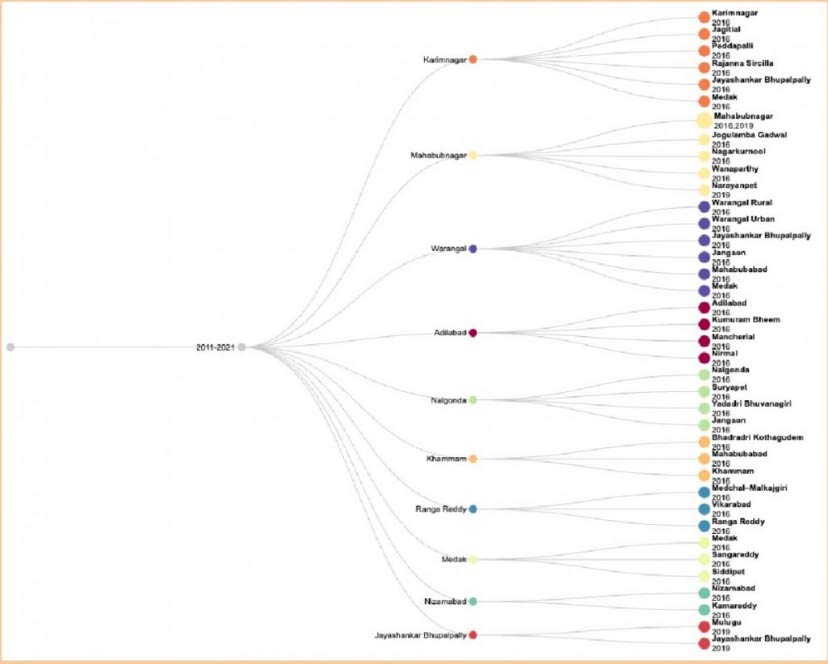
Task: Select the blue Medchal-Malkajgiri circle
Action: pos(704,492)
